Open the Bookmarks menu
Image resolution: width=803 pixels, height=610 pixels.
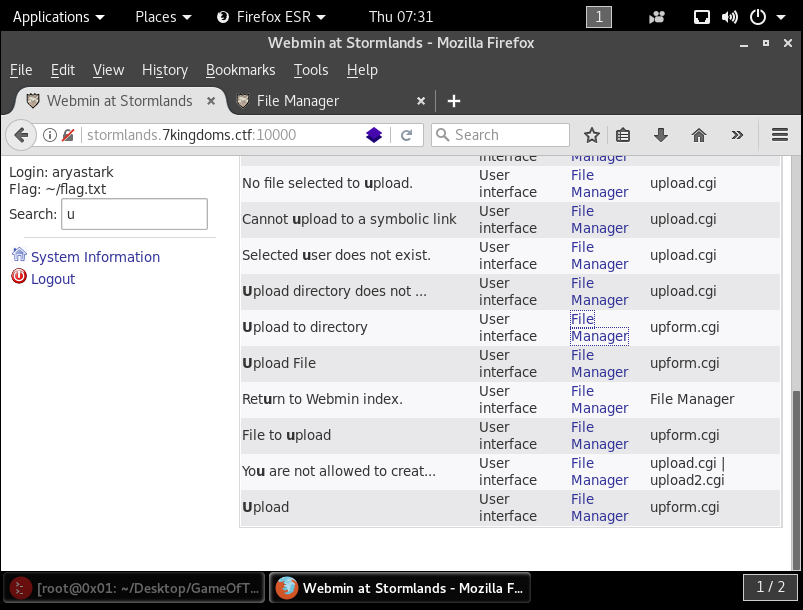(x=240, y=70)
